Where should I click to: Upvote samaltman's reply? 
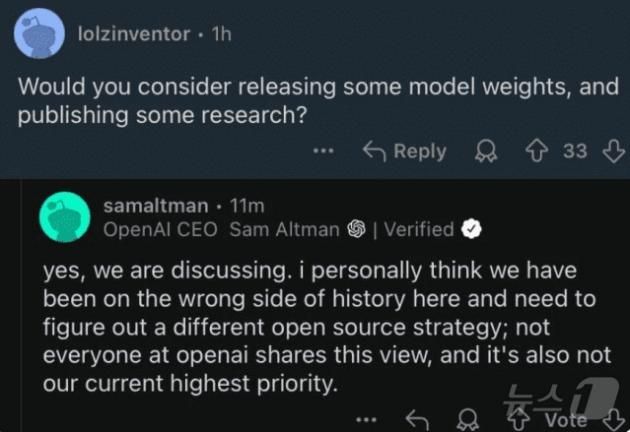pyautogui.click(x=516, y=420)
